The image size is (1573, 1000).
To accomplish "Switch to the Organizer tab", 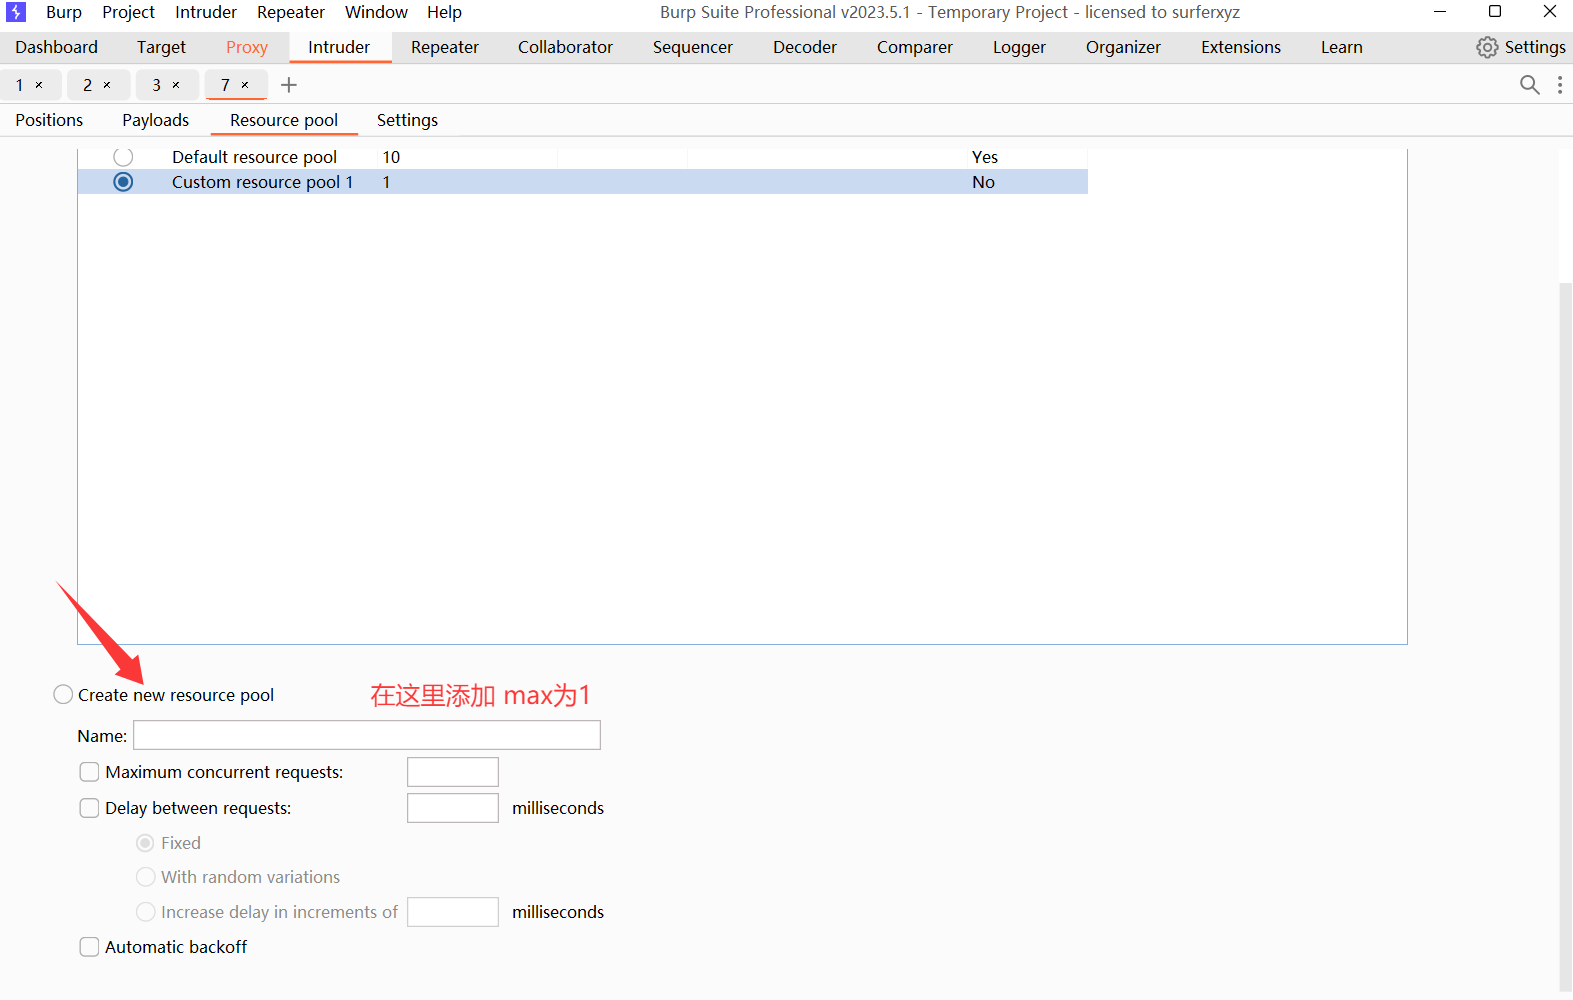I will click(1123, 47).
